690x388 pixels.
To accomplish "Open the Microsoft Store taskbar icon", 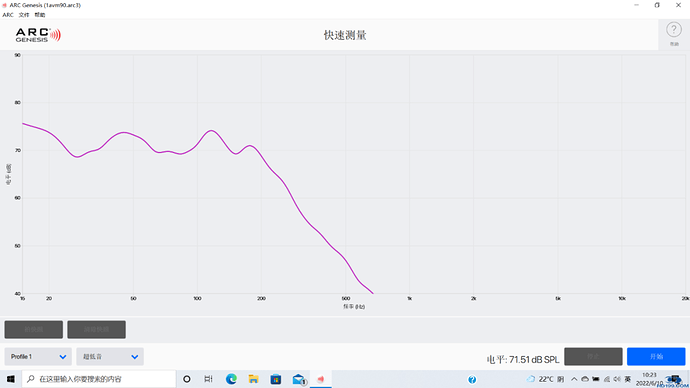I will 276,379.
